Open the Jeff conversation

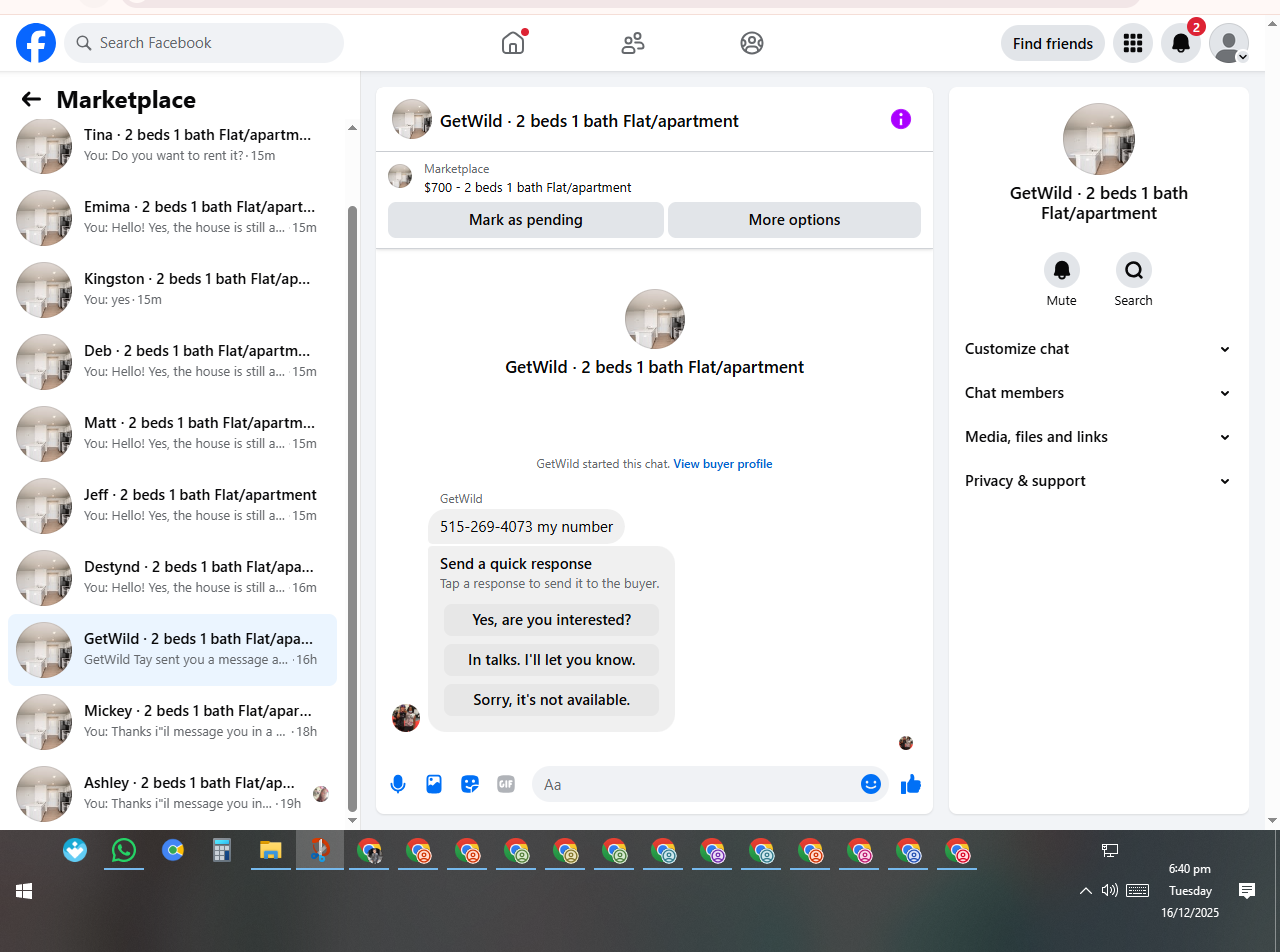(x=172, y=505)
